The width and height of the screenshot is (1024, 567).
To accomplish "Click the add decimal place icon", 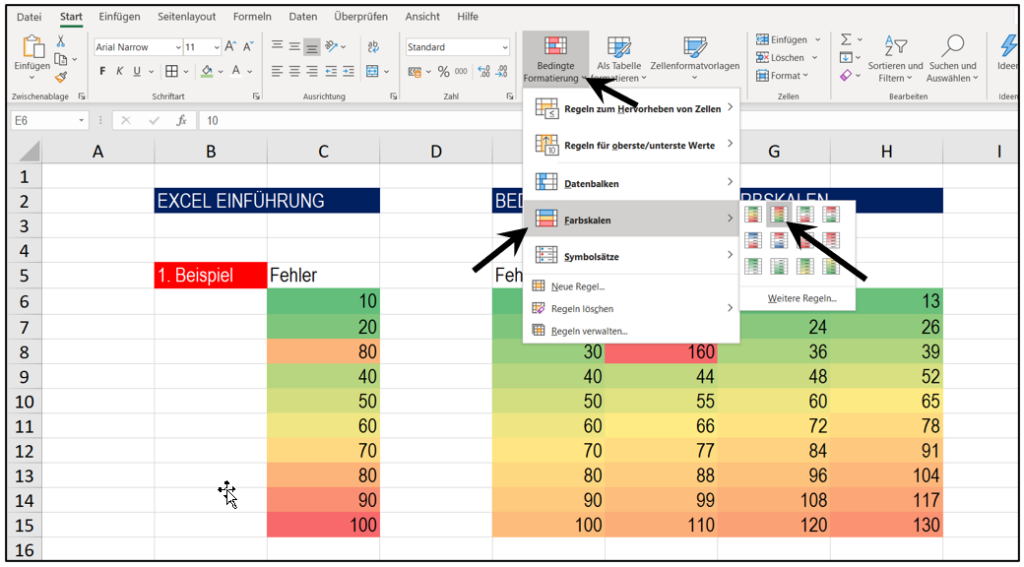I will (484, 71).
